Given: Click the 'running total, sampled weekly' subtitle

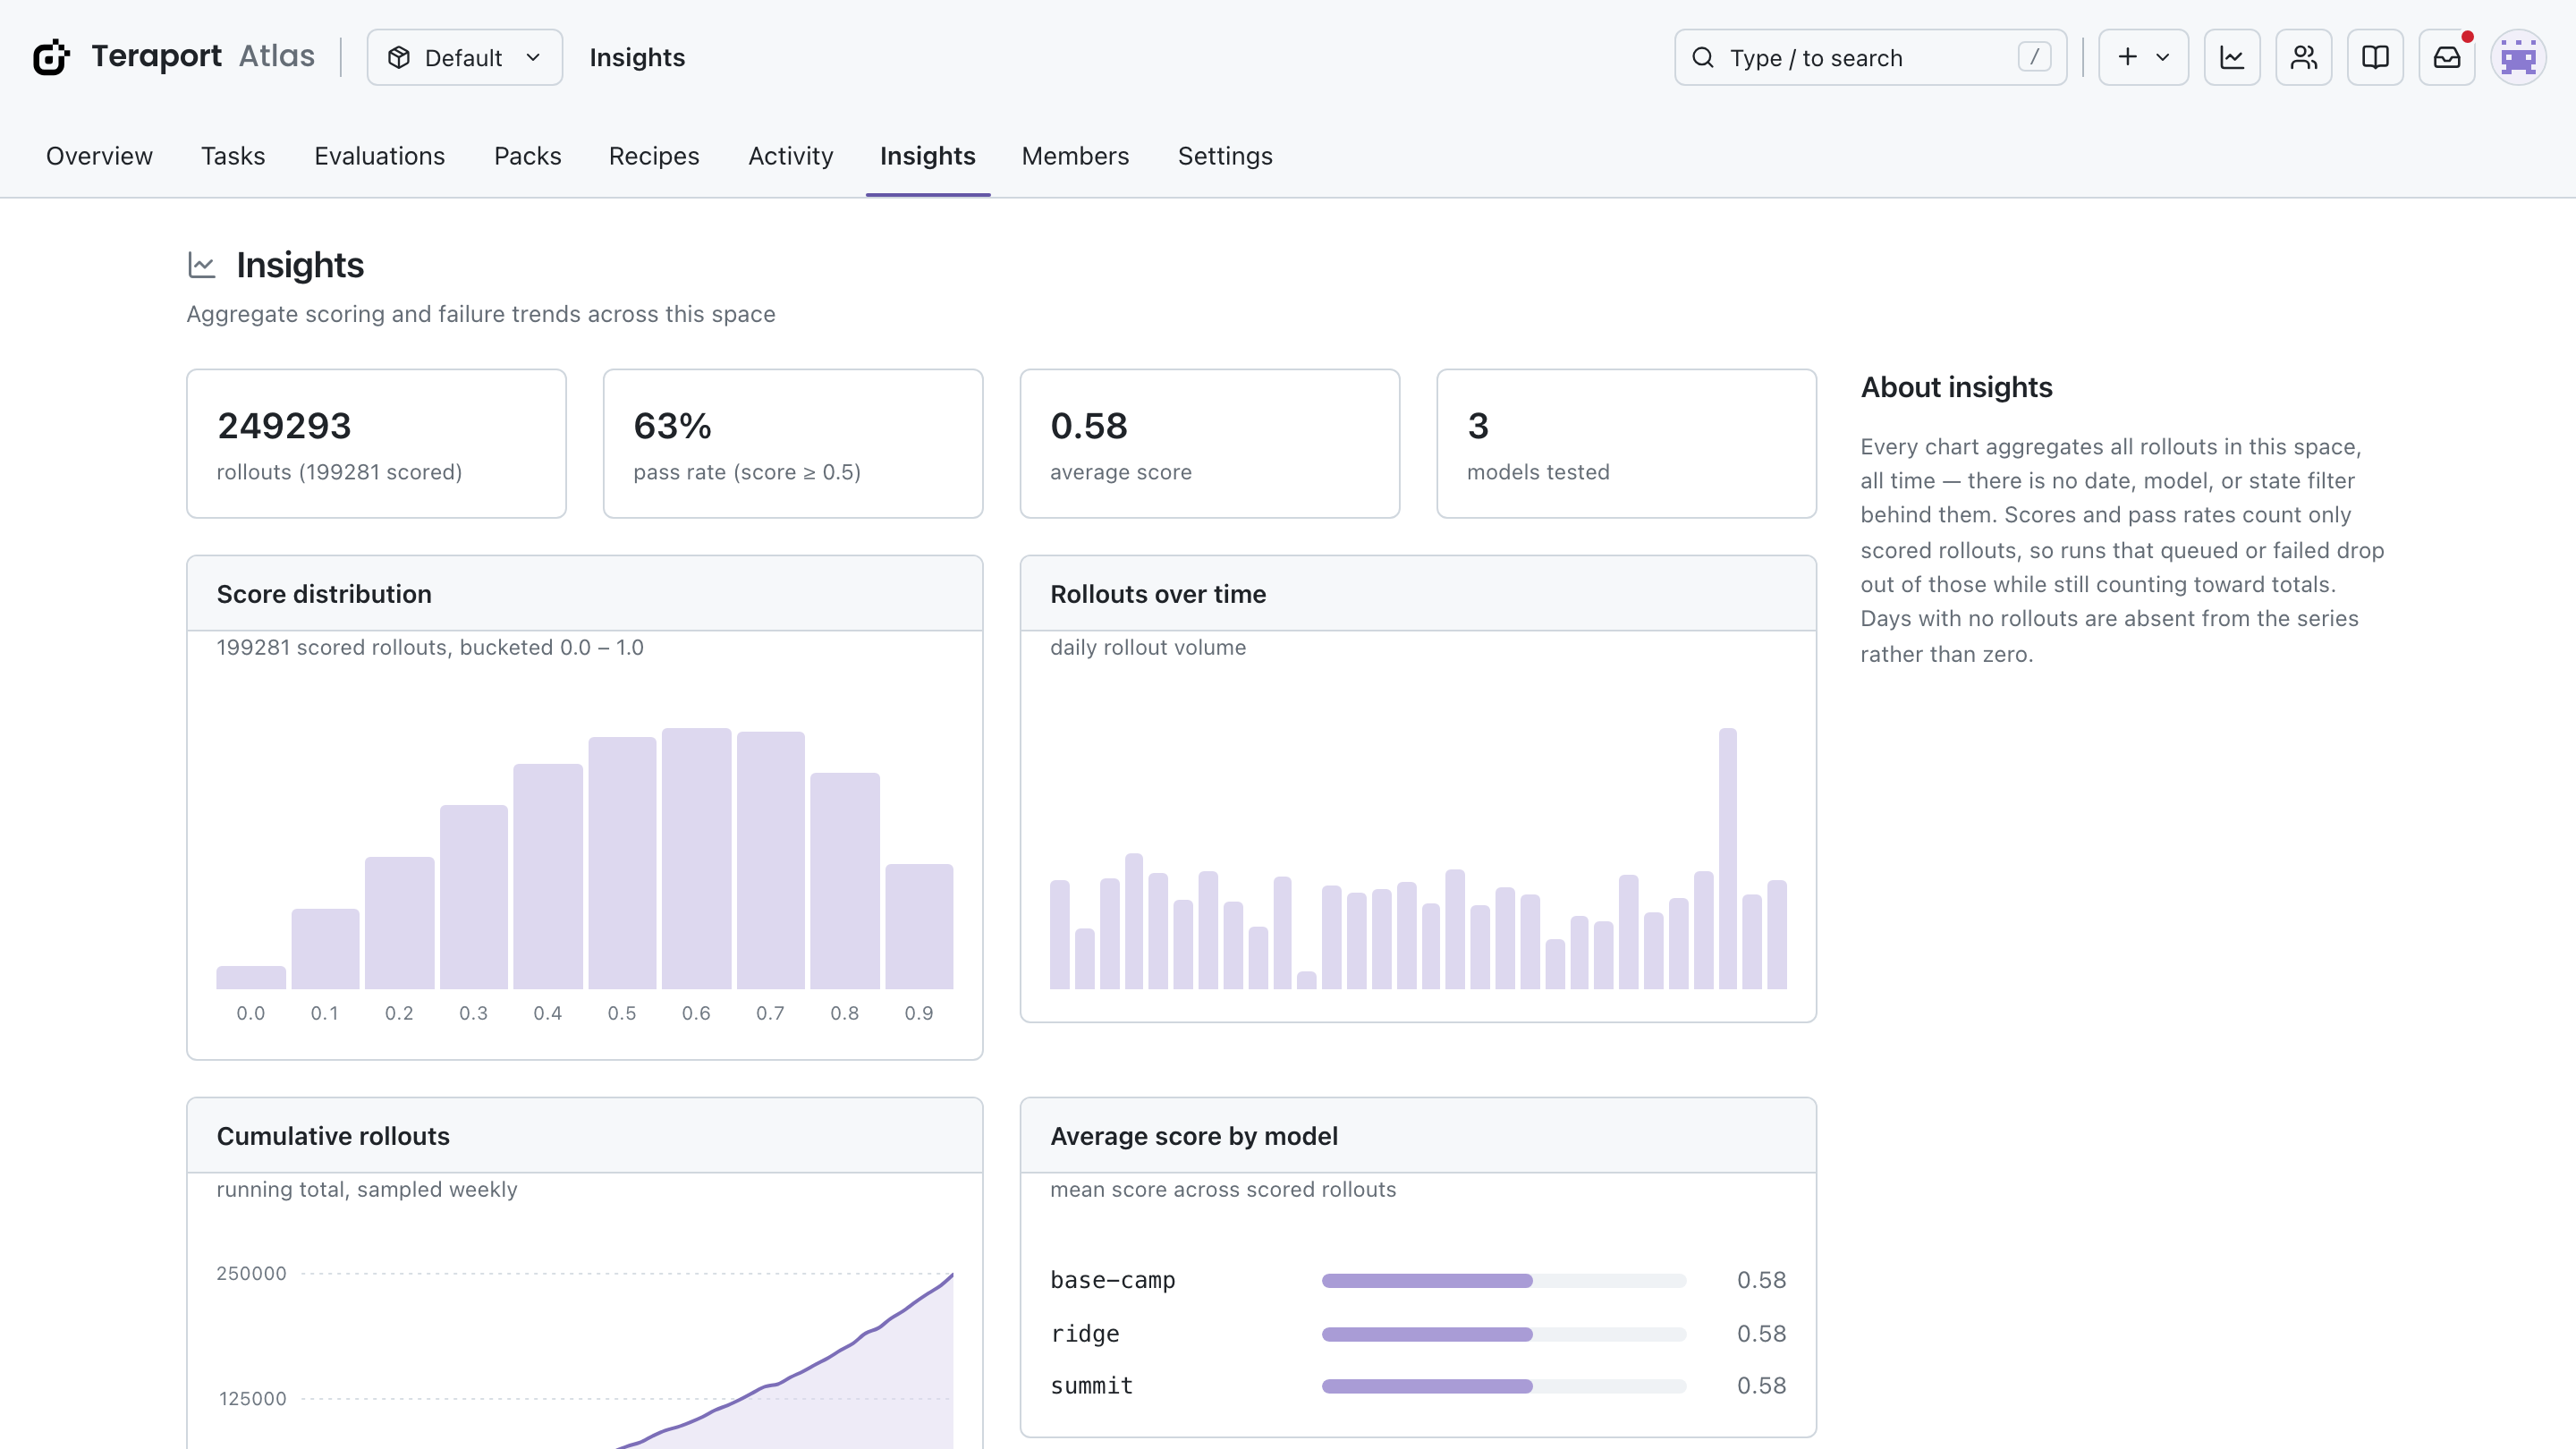Looking at the screenshot, I should tap(367, 1189).
